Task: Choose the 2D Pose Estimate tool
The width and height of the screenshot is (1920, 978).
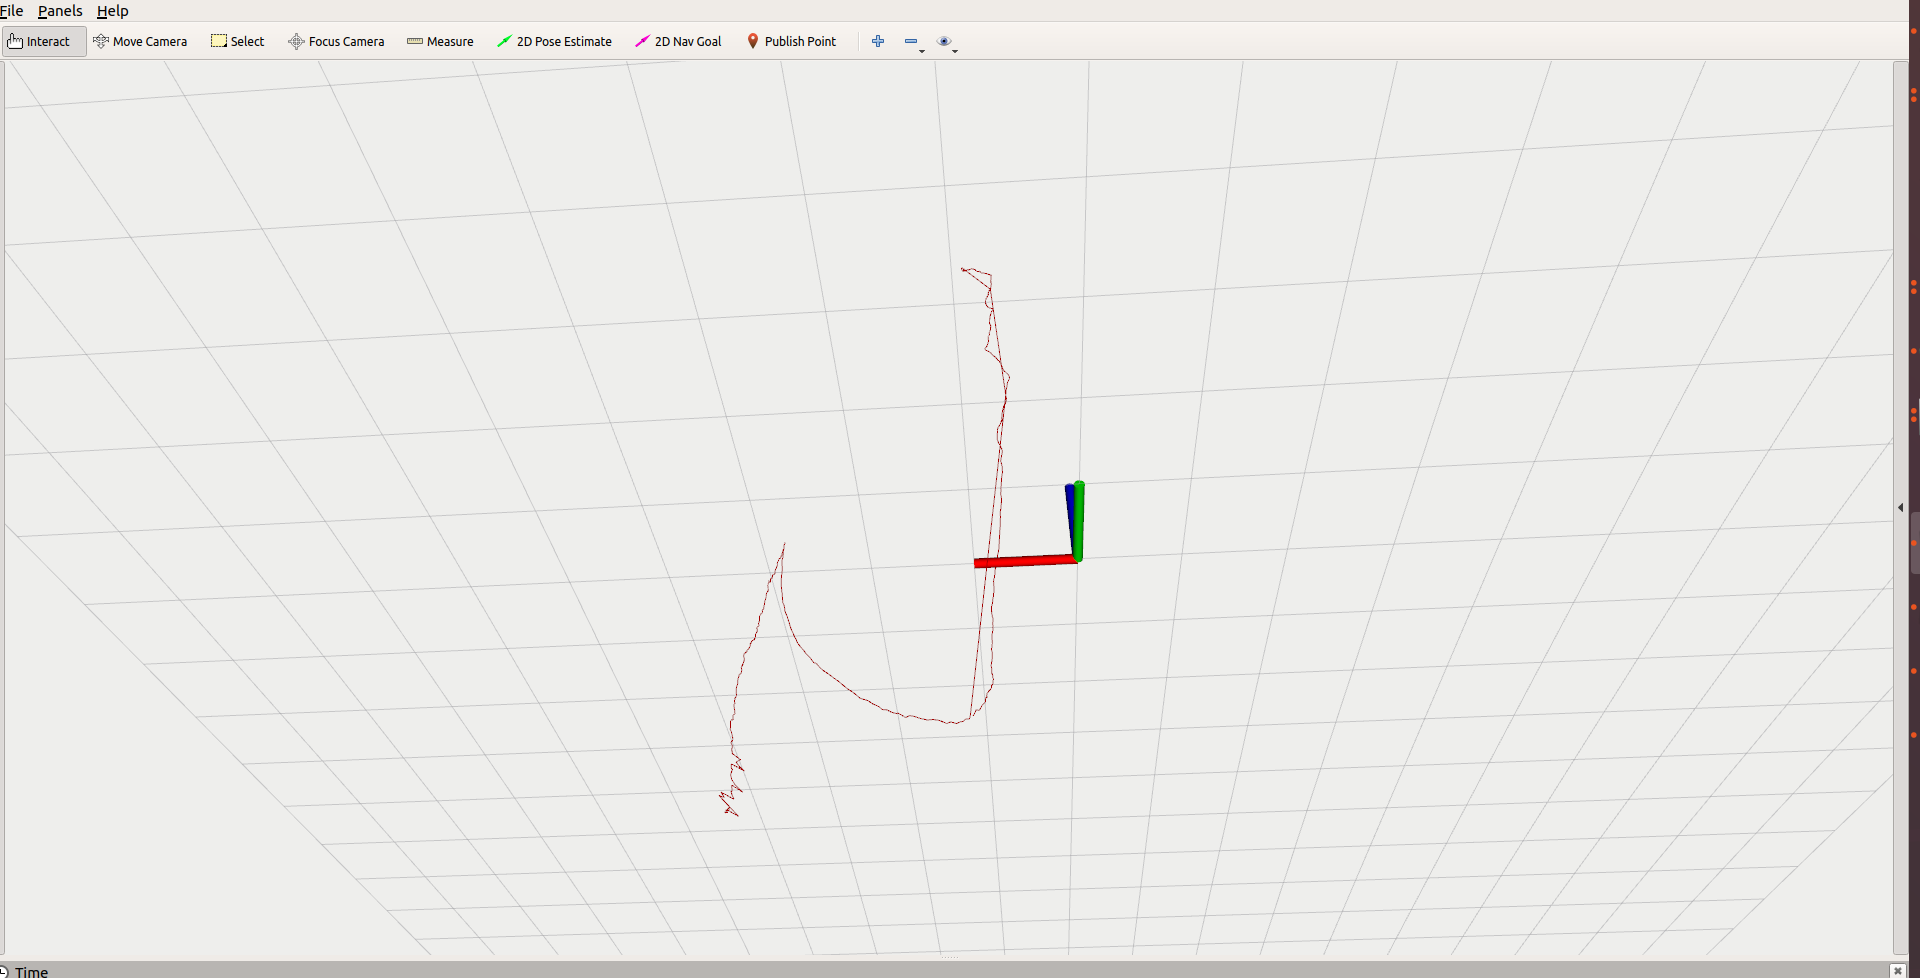Action: point(554,41)
